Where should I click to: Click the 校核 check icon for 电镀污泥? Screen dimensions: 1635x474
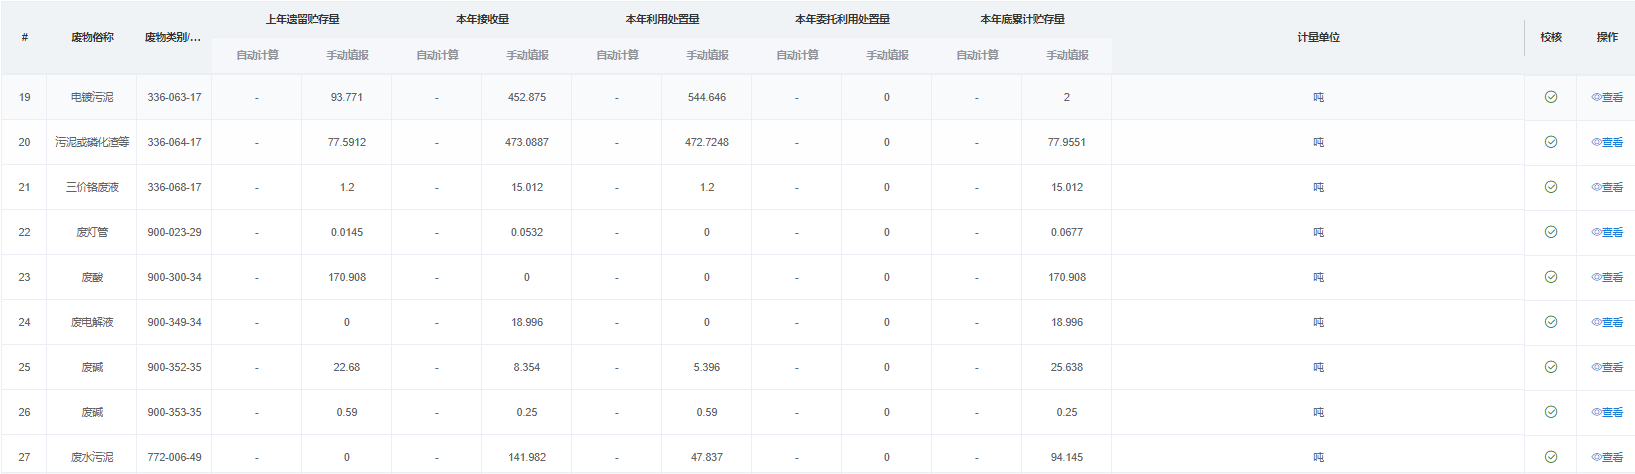(1550, 97)
